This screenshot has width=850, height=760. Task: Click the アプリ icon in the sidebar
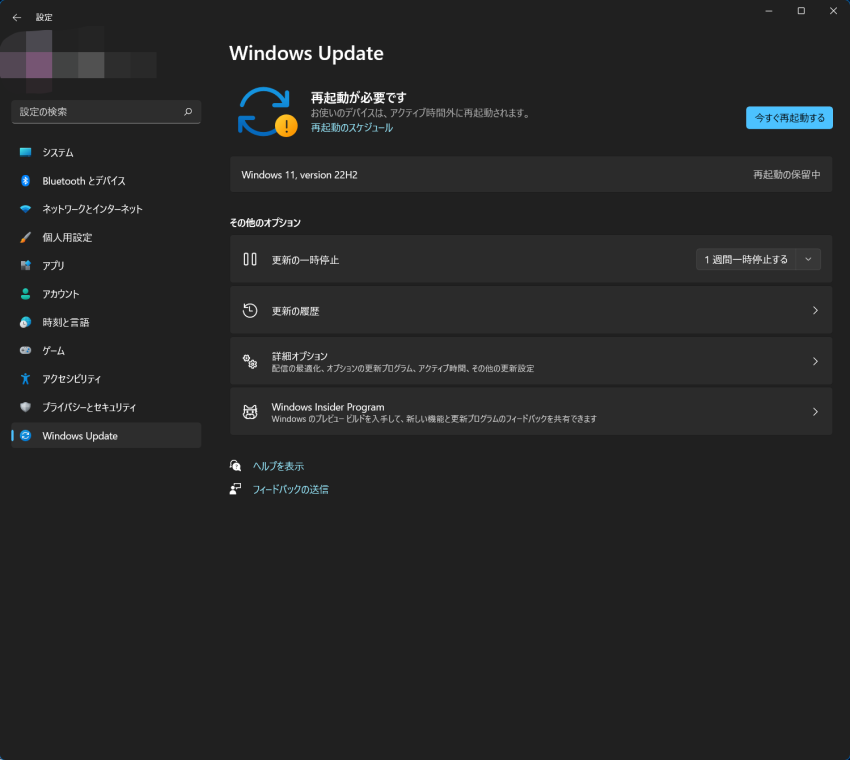point(25,266)
